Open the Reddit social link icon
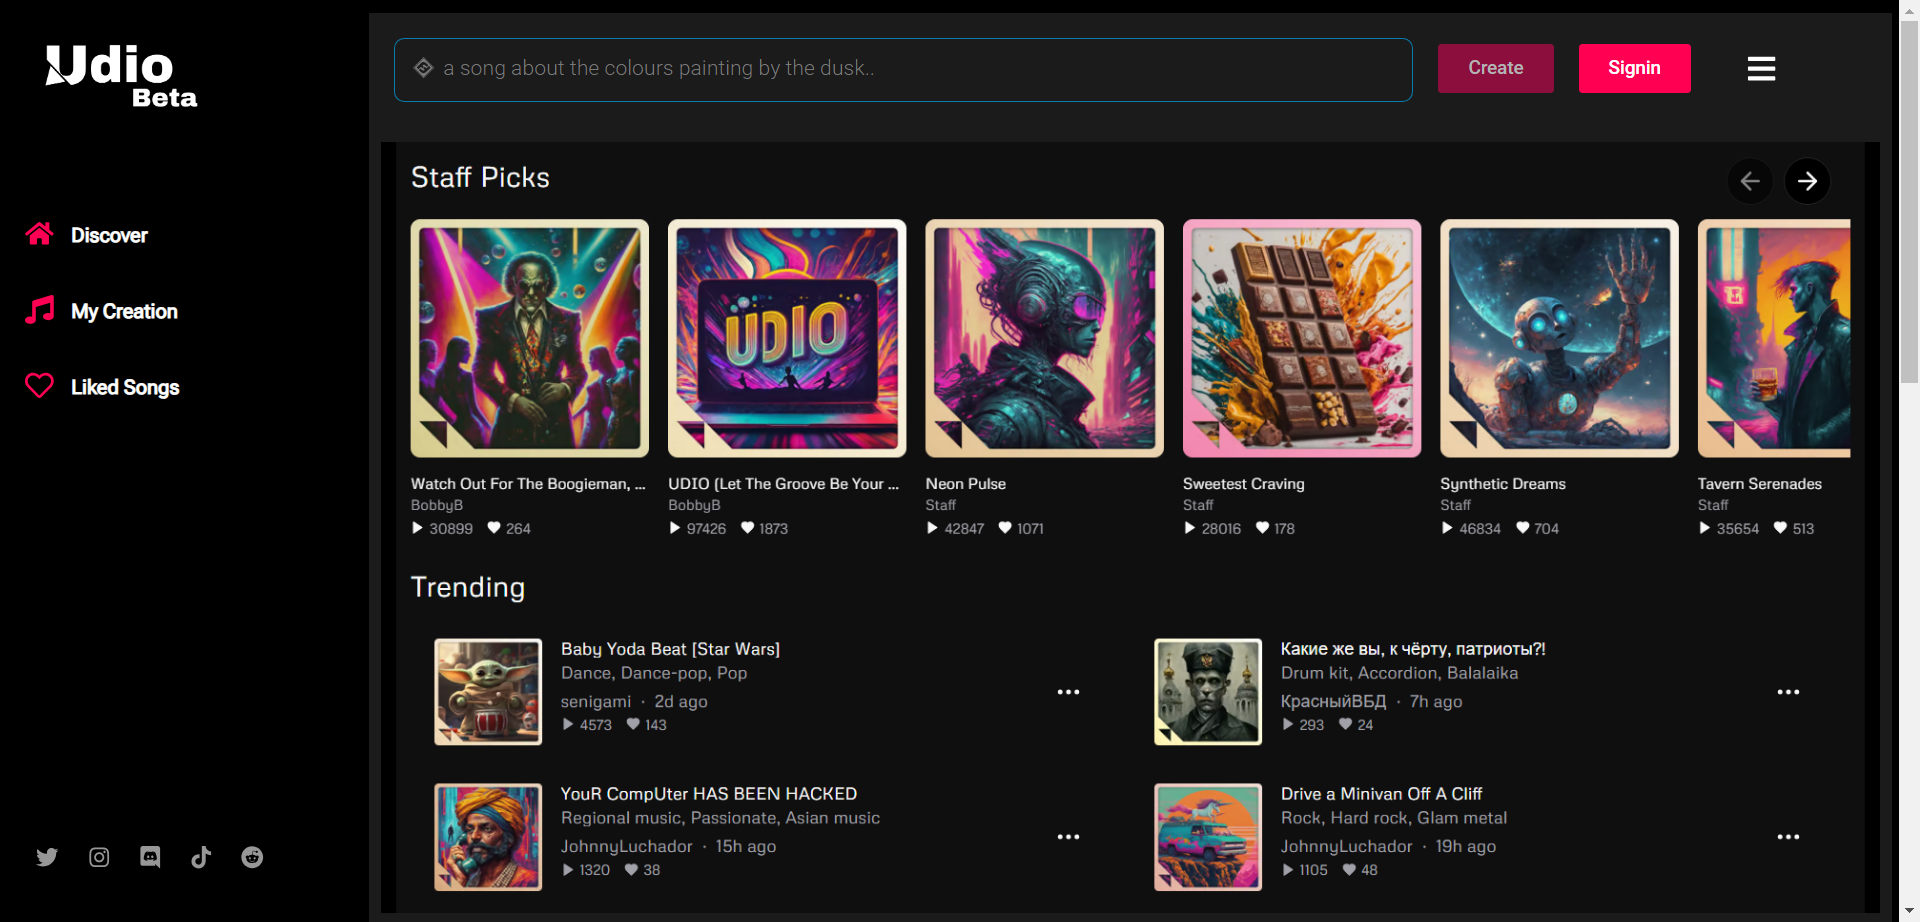This screenshot has width=1920, height=922. 252,857
